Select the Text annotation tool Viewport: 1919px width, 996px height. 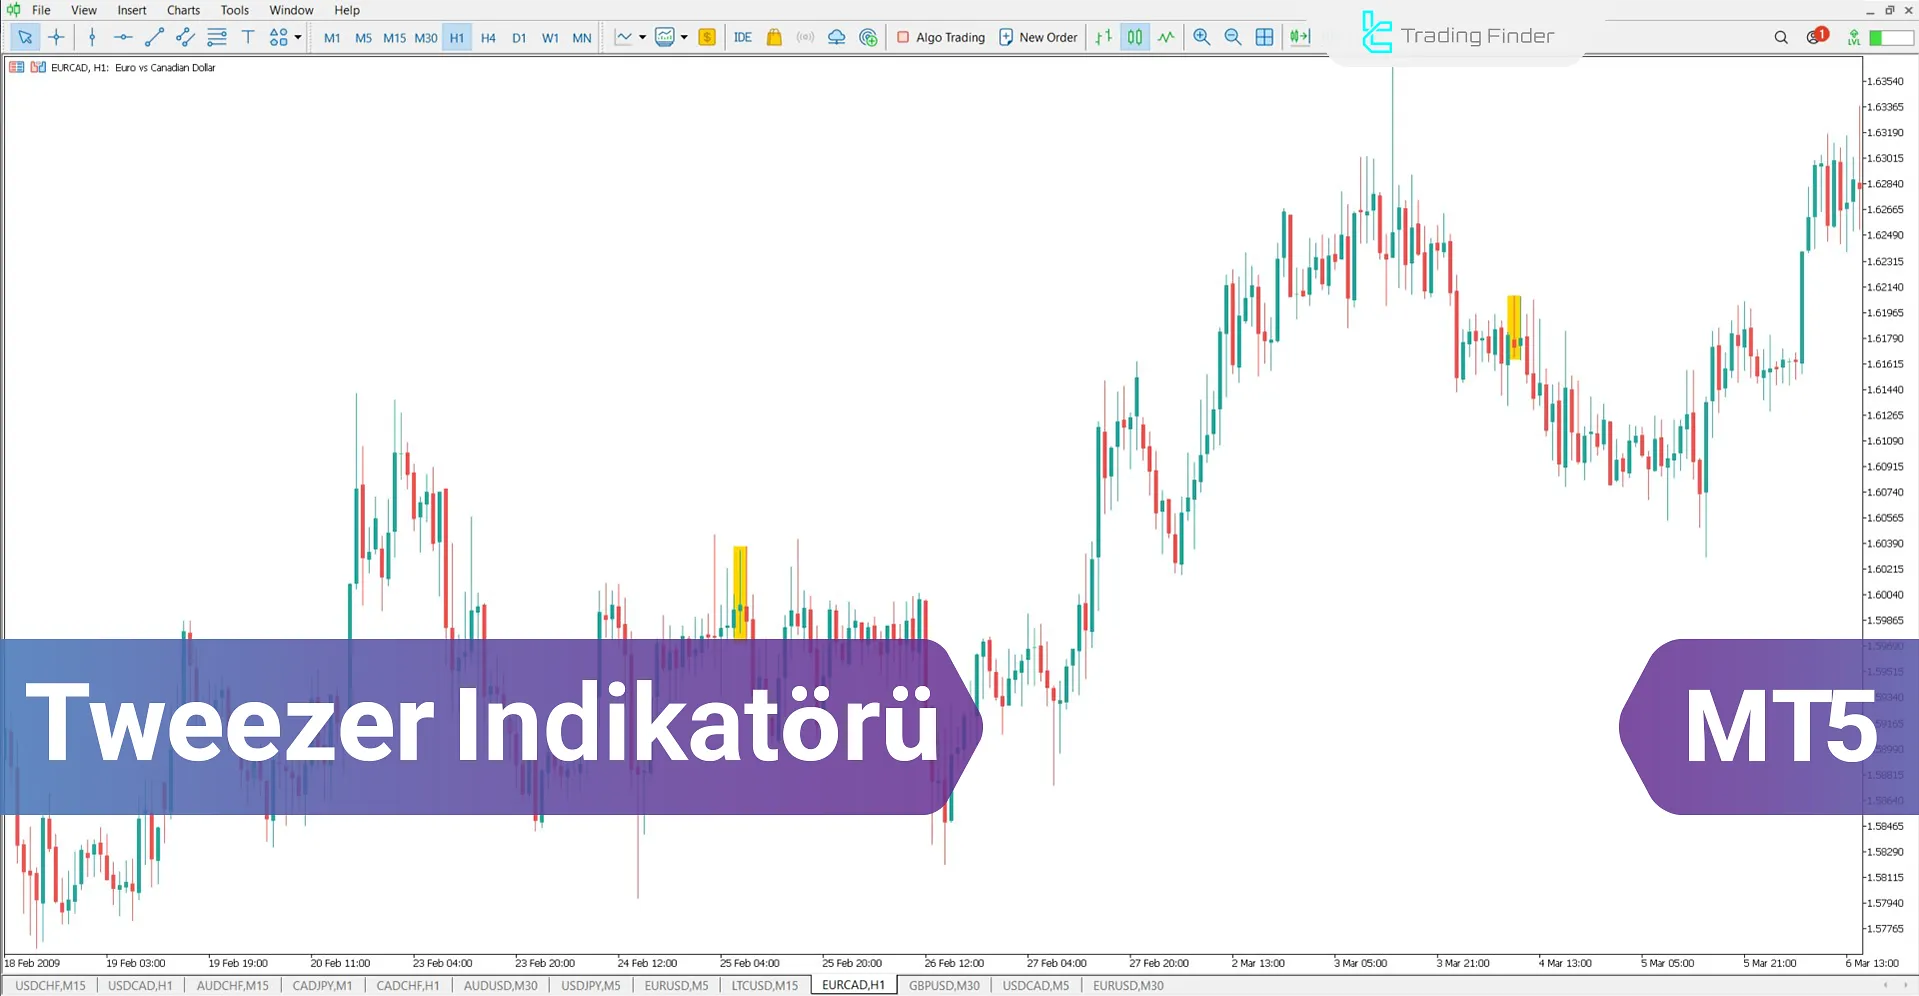pyautogui.click(x=248, y=37)
